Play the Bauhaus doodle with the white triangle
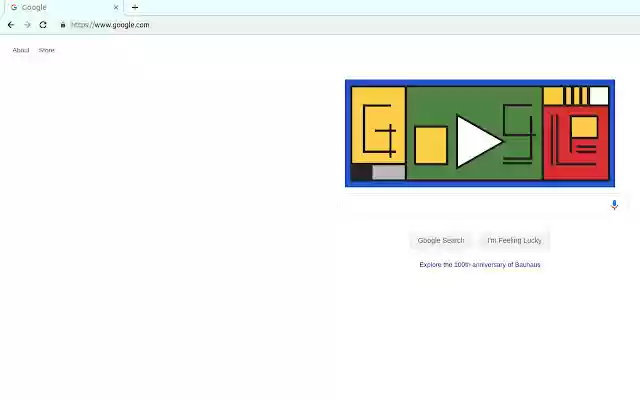The height and width of the screenshot is (400, 640). tap(479, 142)
